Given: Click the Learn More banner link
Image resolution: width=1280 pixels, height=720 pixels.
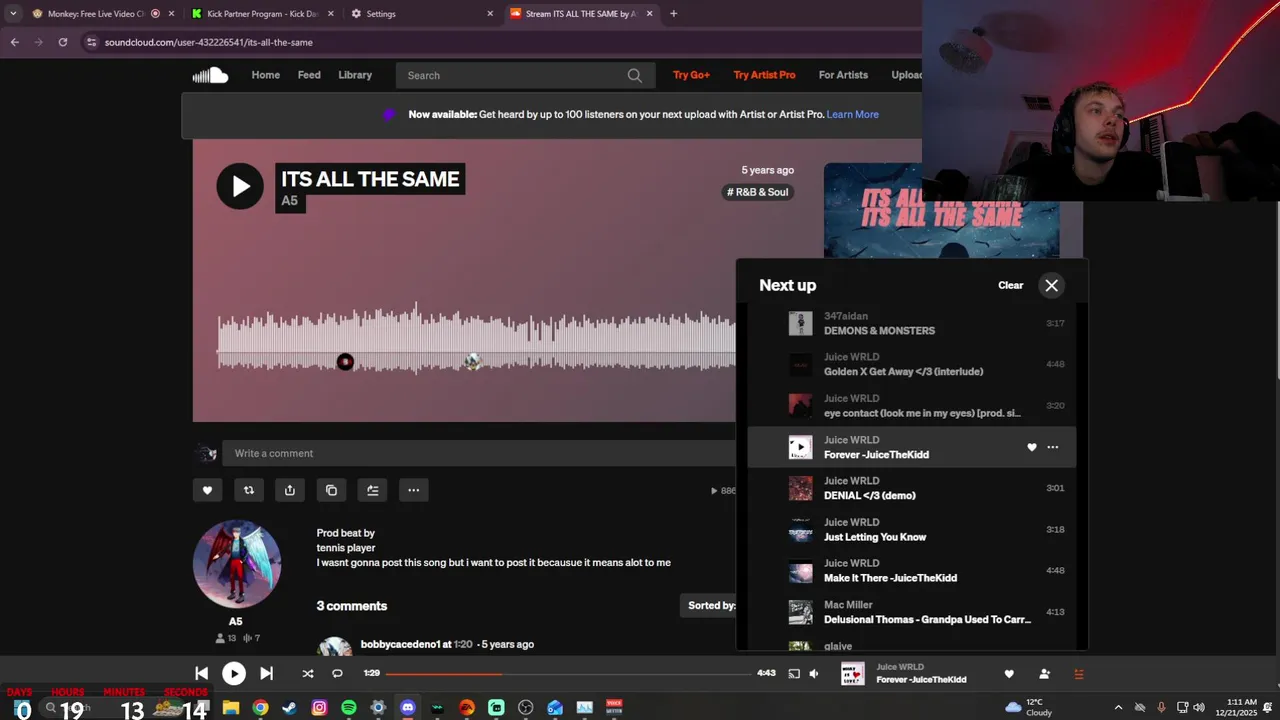Looking at the screenshot, I should click(x=853, y=114).
